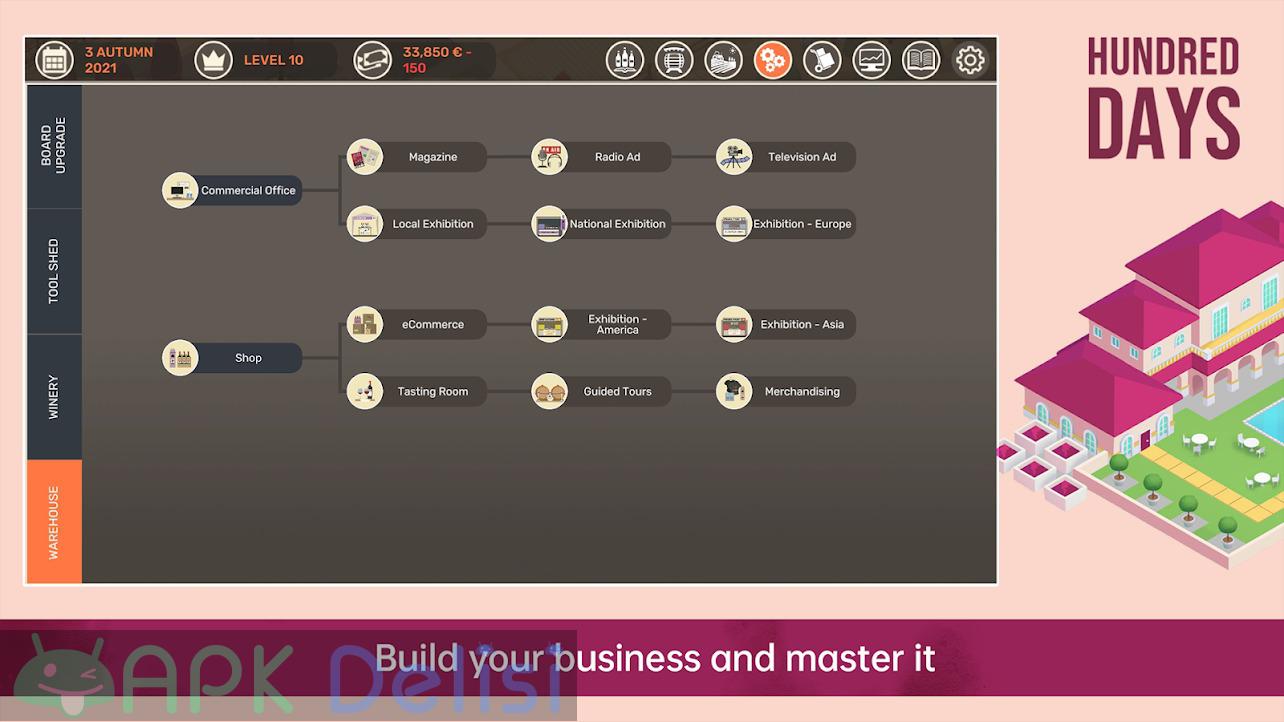Select the orange gears upgrades icon
The height and width of the screenshot is (722, 1284).
point(772,60)
